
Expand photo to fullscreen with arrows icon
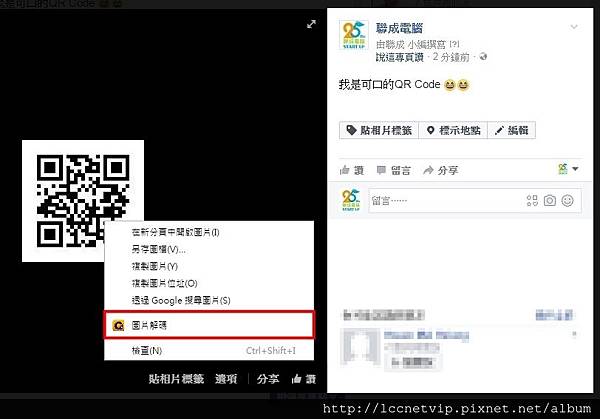coord(311,24)
